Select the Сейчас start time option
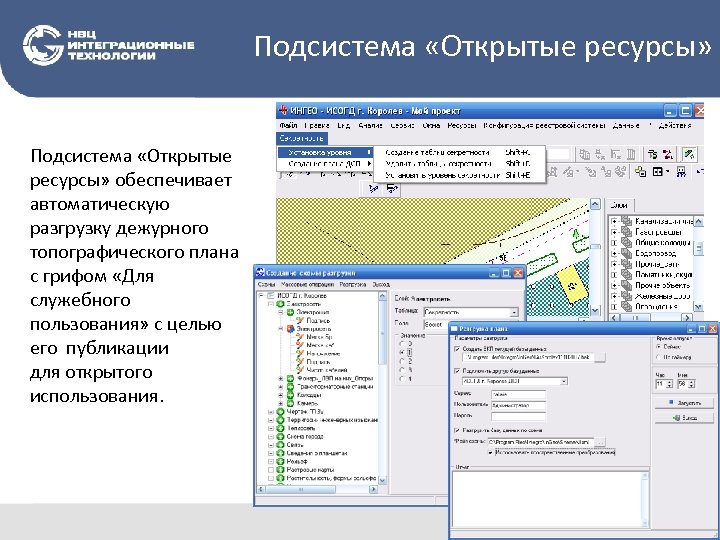 pyautogui.click(x=659, y=347)
